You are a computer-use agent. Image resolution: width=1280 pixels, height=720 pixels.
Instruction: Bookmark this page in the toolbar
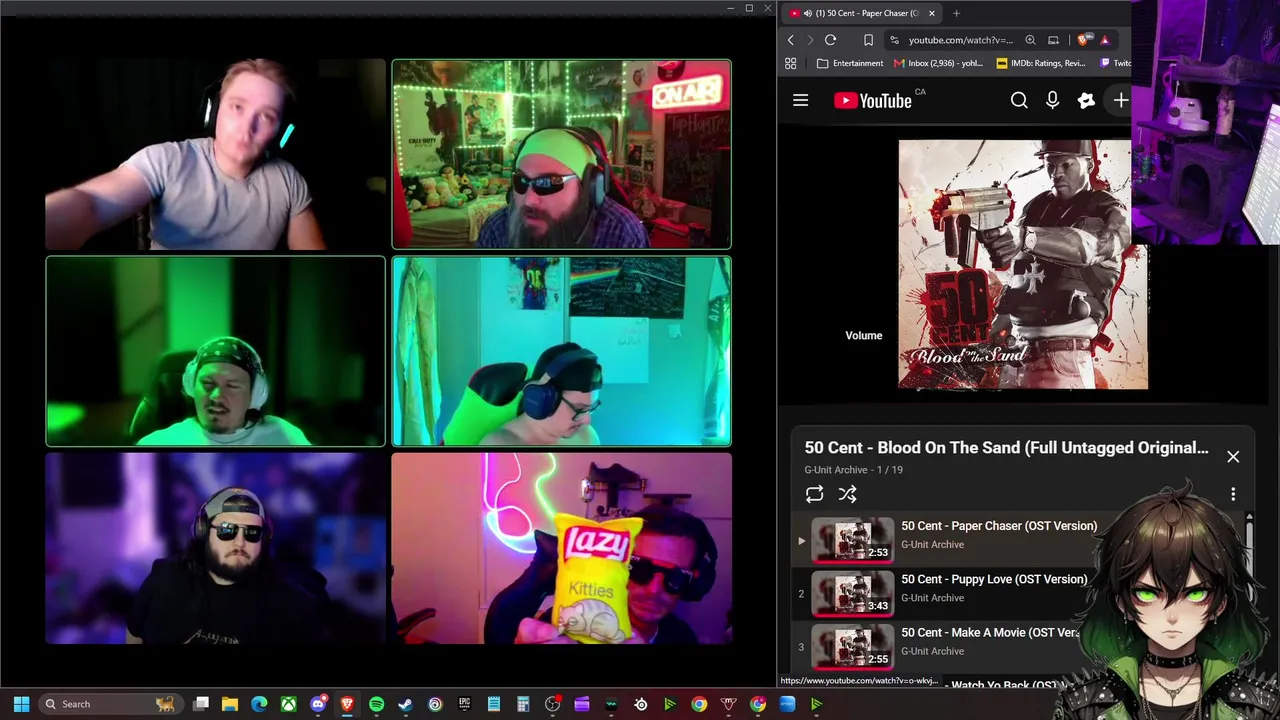[868, 40]
